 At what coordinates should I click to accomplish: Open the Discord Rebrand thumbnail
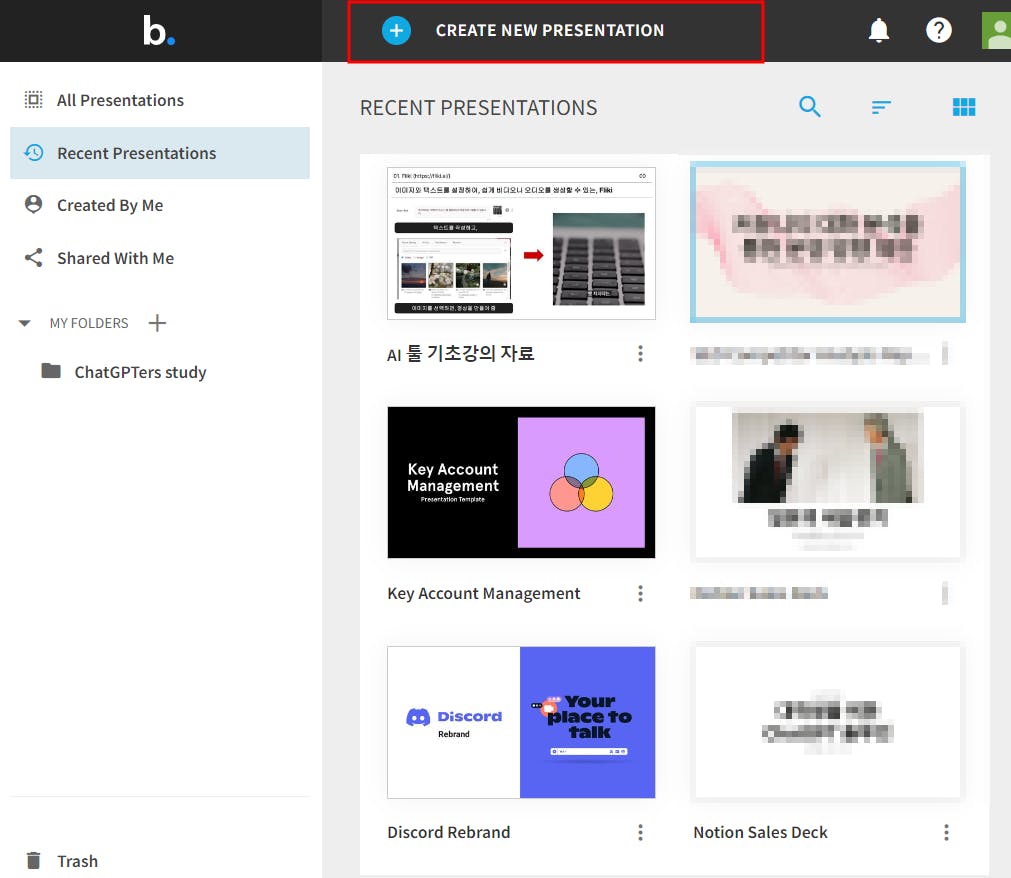(521, 722)
